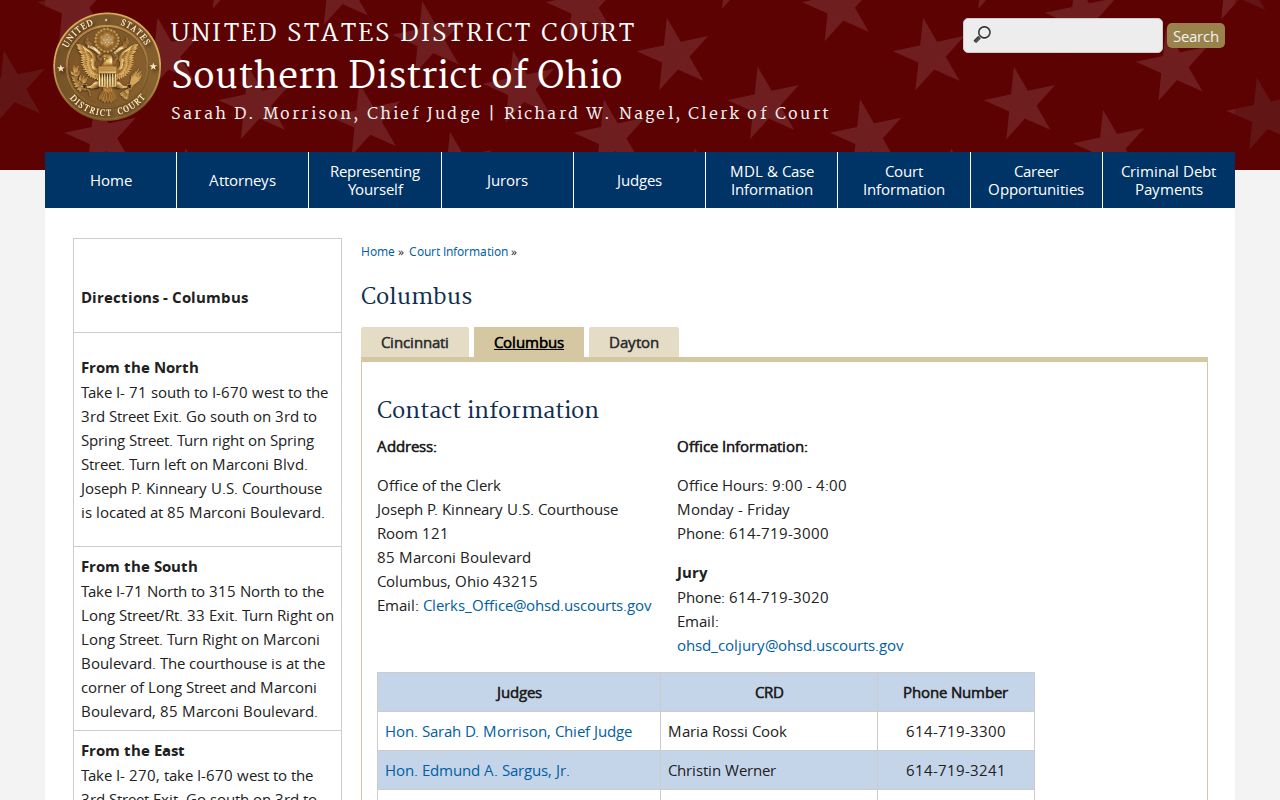
Task: Click the Columbus page heading
Action: tap(416, 296)
